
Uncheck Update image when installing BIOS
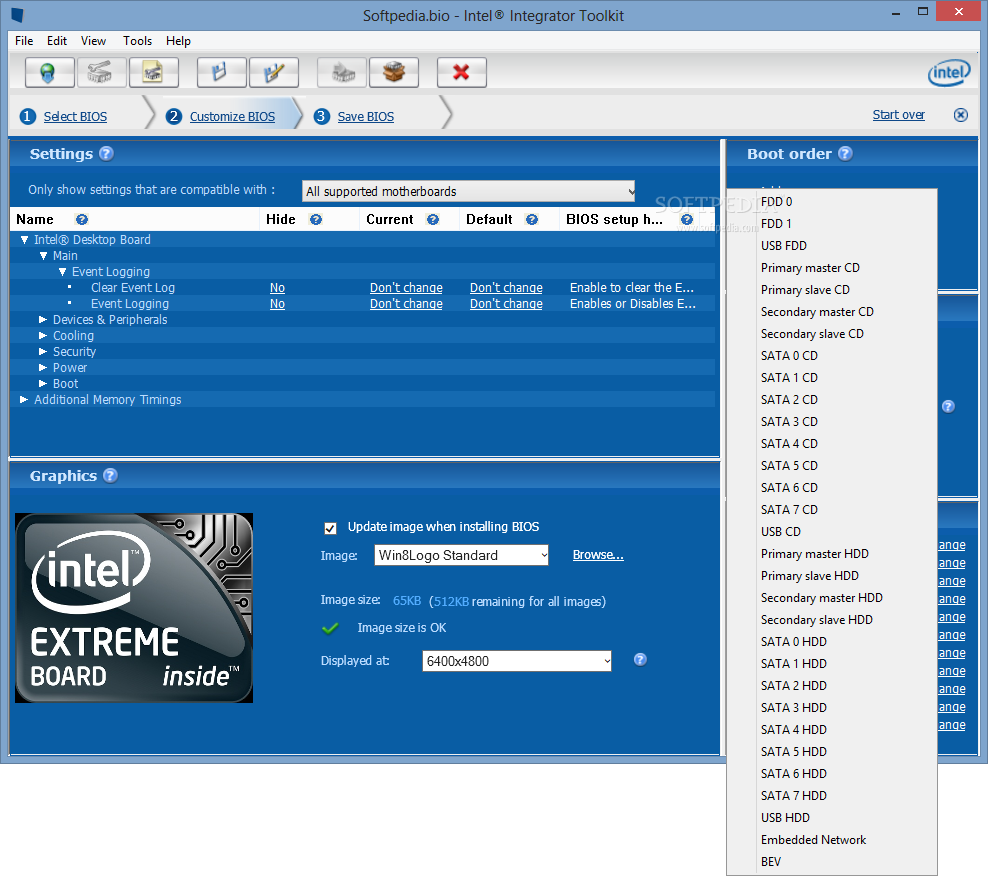point(330,528)
